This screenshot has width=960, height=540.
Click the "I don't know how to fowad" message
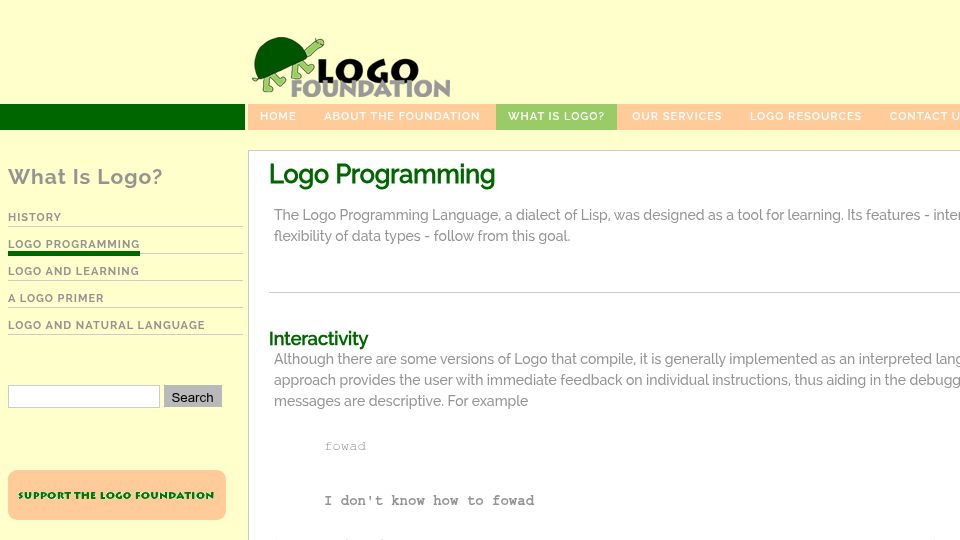(x=429, y=501)
